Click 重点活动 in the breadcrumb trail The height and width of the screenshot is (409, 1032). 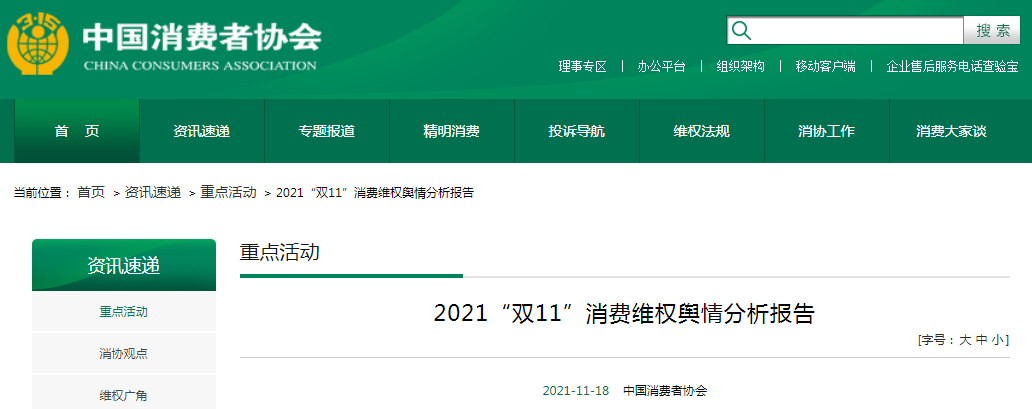[228, 192]
